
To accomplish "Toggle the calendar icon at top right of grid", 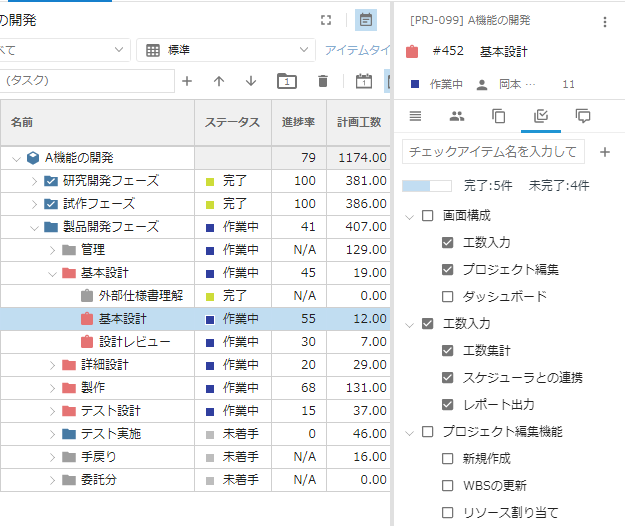I will [366, 20].
